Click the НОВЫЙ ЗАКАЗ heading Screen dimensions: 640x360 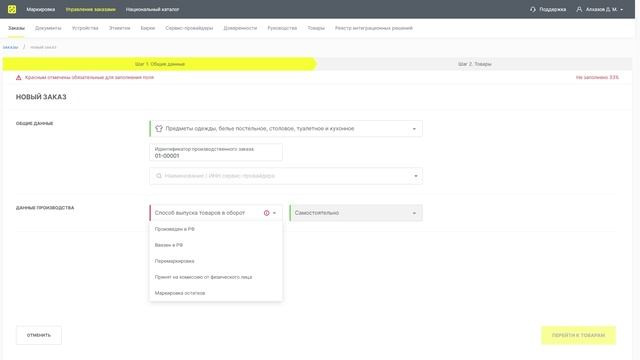point(41,97)
